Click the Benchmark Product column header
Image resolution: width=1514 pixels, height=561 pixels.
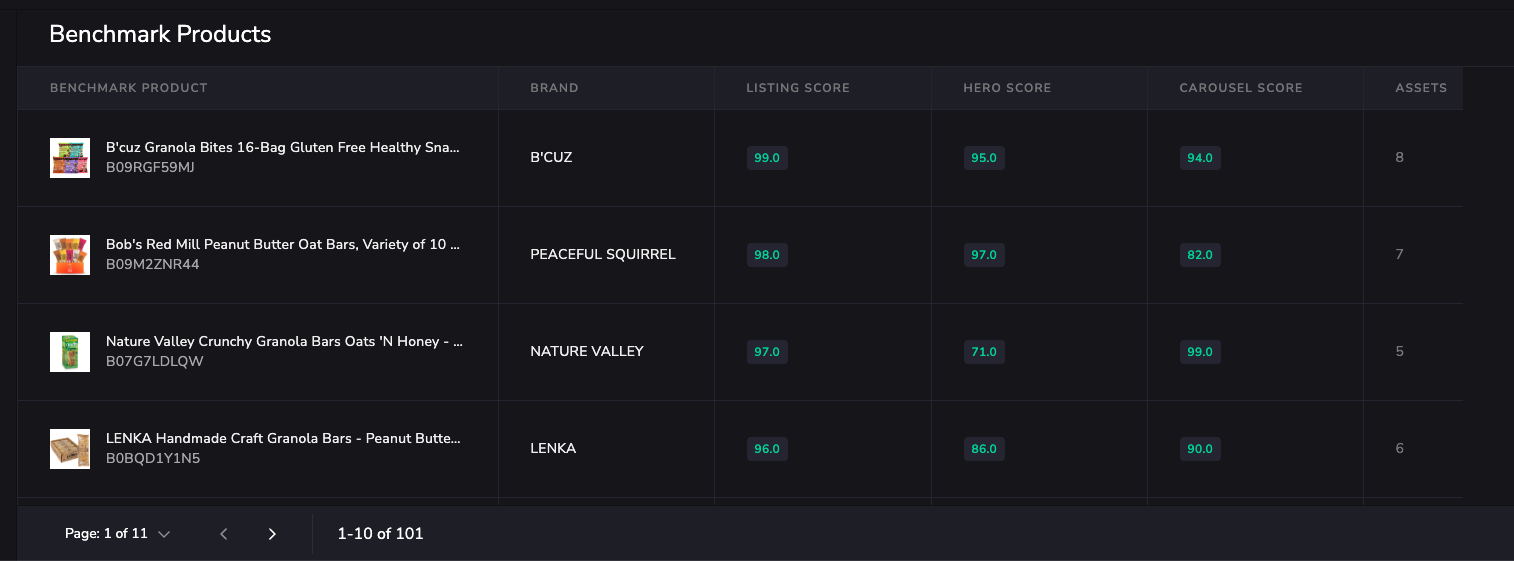(x=129, y=88)
